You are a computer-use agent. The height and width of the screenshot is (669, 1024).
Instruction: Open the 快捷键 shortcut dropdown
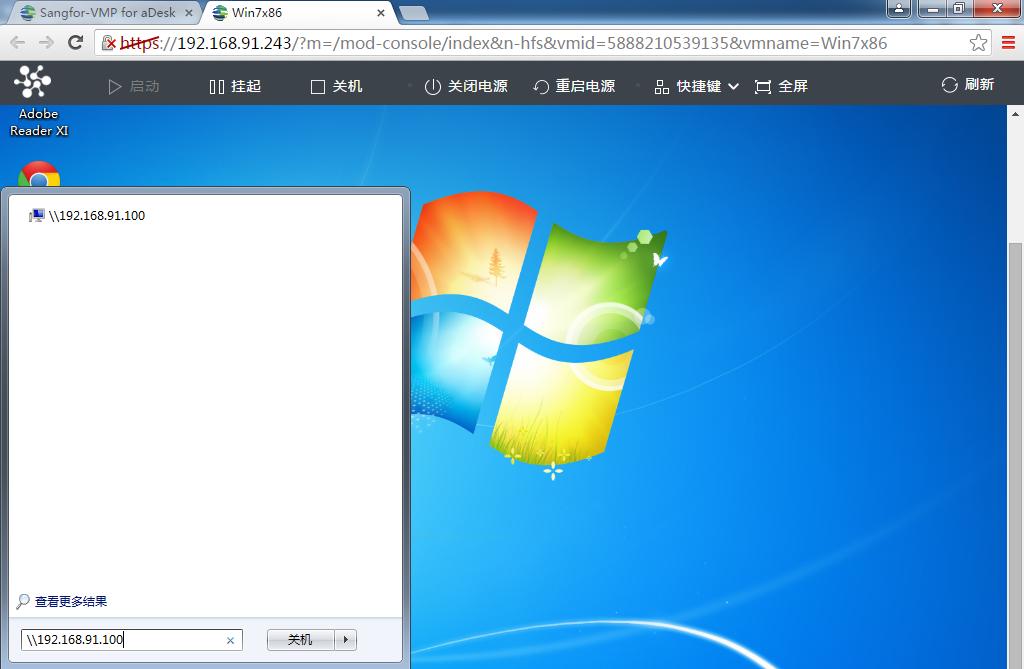(x=697, y=86)
